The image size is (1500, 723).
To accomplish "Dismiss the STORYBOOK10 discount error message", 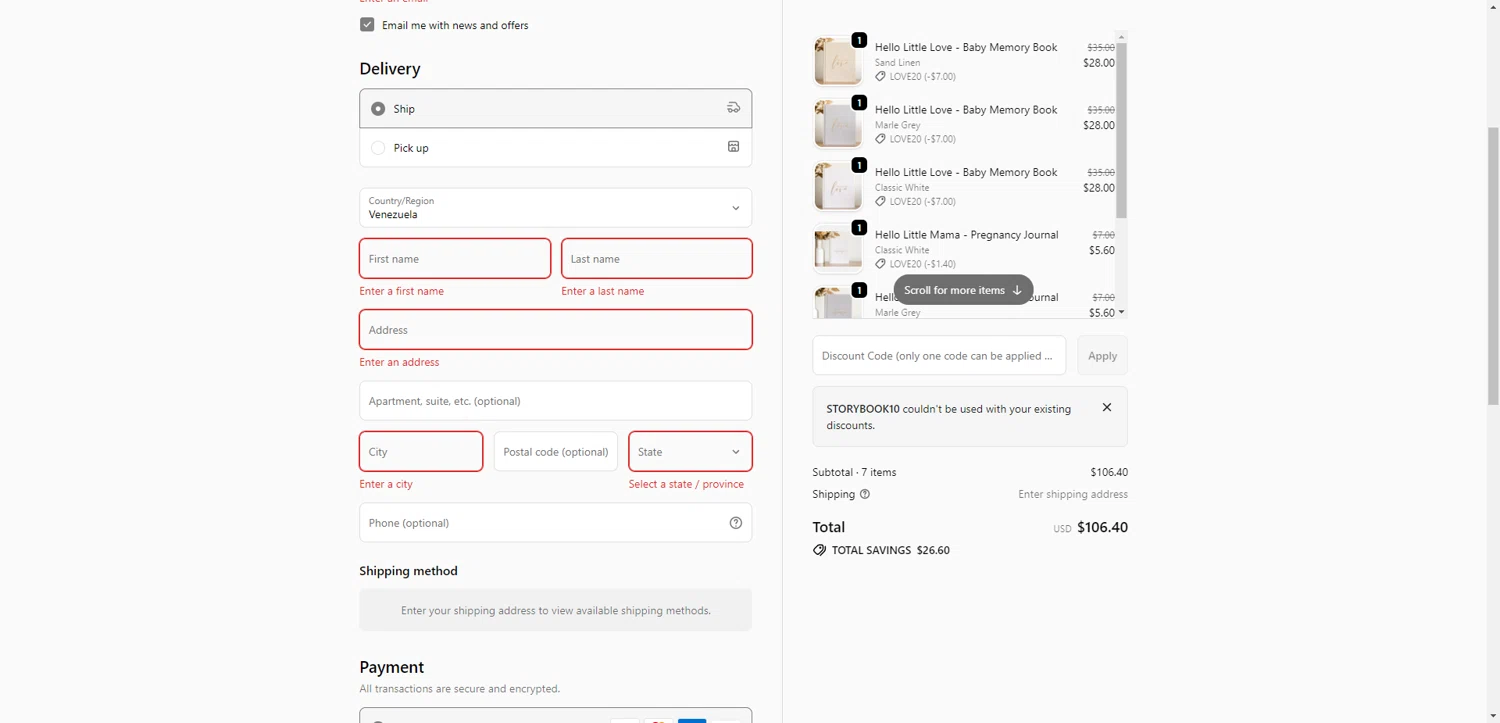I will pyautogui.click(x=1107, y=408).
